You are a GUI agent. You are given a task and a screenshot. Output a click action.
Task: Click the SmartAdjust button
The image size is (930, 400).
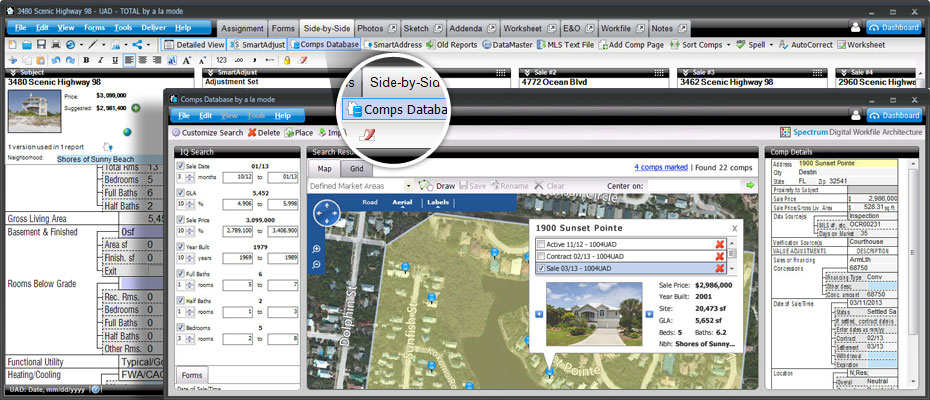tap(257, 45)
